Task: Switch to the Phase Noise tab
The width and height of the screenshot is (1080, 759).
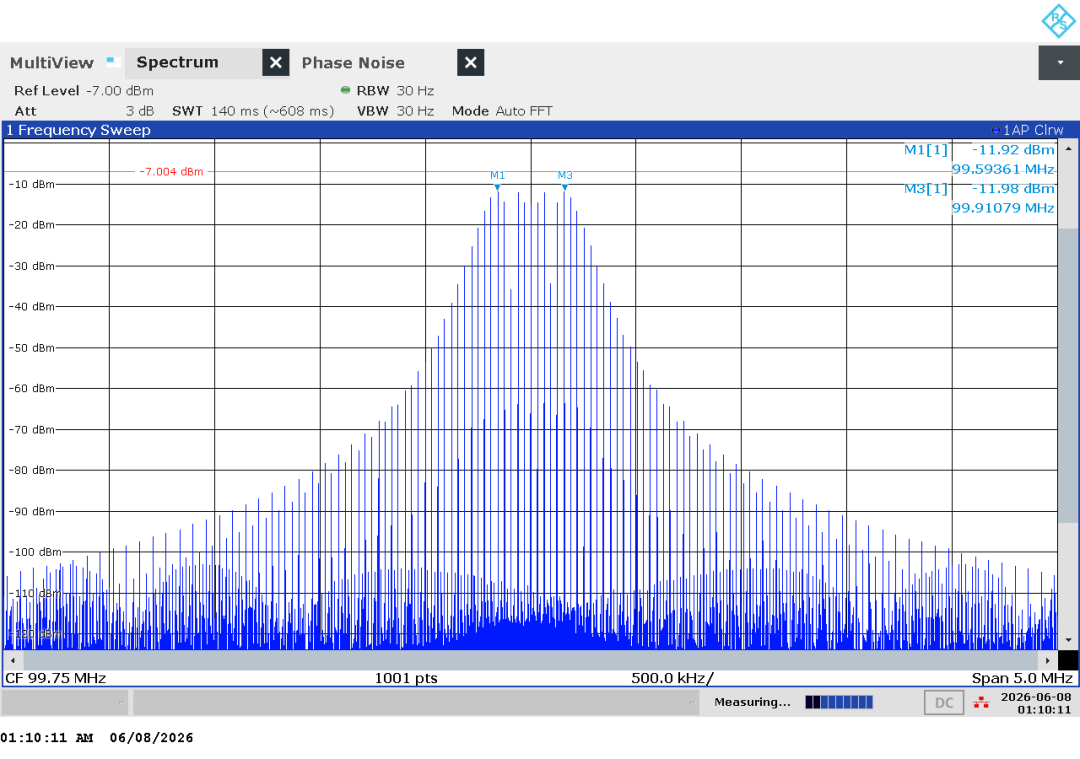Action: pyautogui.click(x=353, y=63)
